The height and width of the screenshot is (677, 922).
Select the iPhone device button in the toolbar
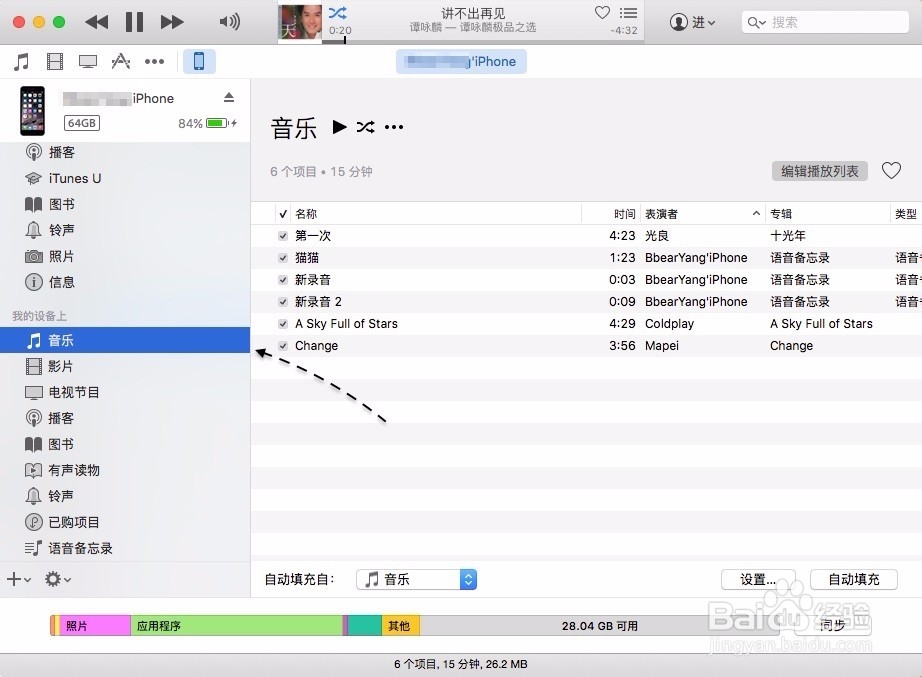click(199, 61)
